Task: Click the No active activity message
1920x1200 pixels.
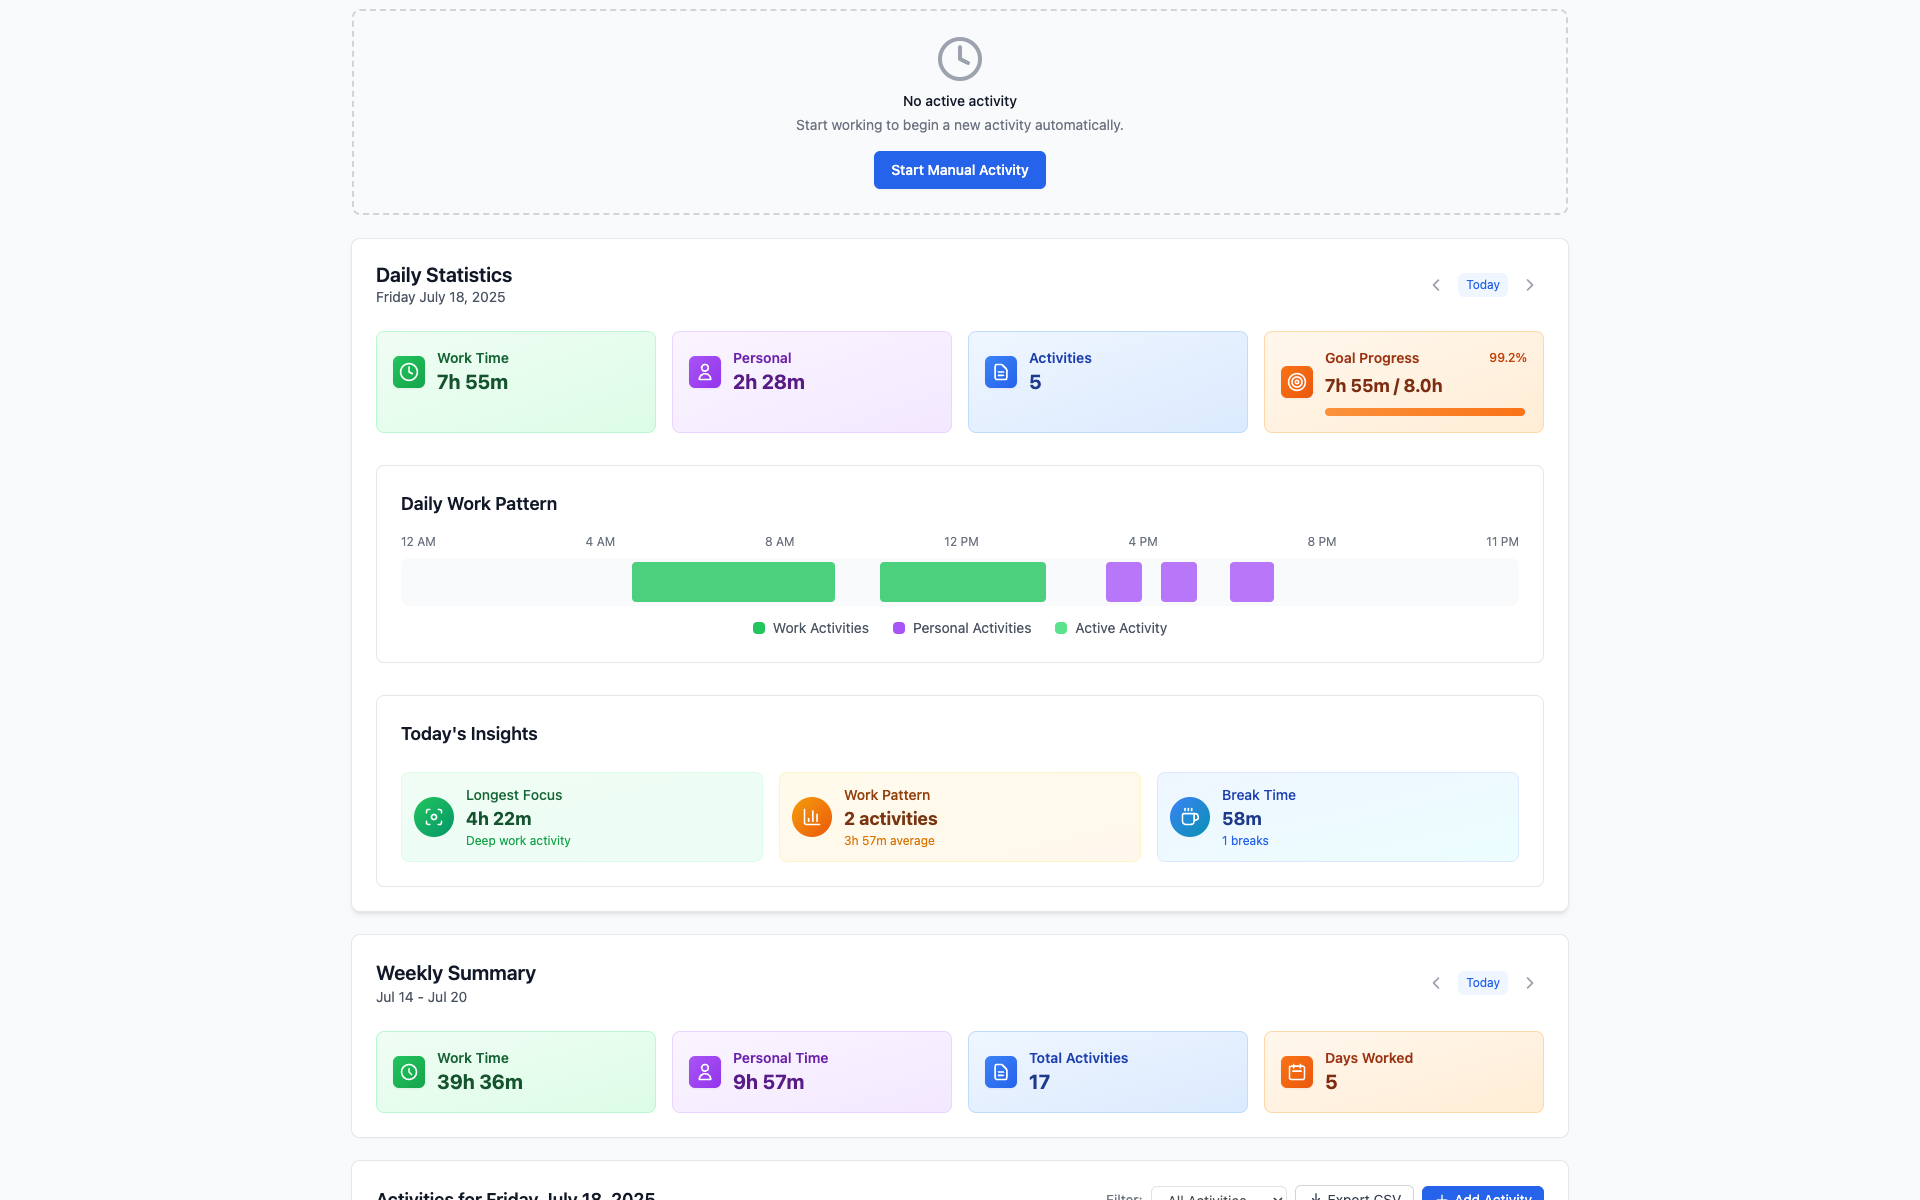Action: tap(960, 101)
